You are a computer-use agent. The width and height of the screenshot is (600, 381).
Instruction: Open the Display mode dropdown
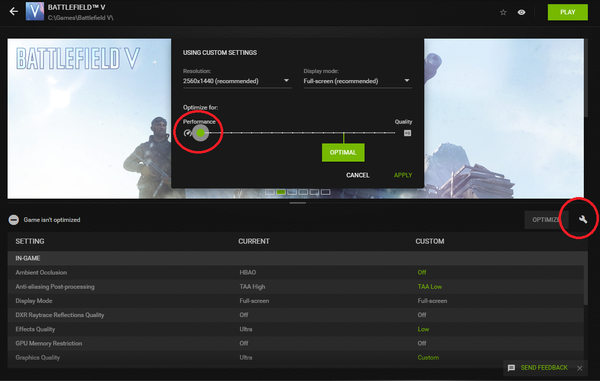click(x=357, y=81)
